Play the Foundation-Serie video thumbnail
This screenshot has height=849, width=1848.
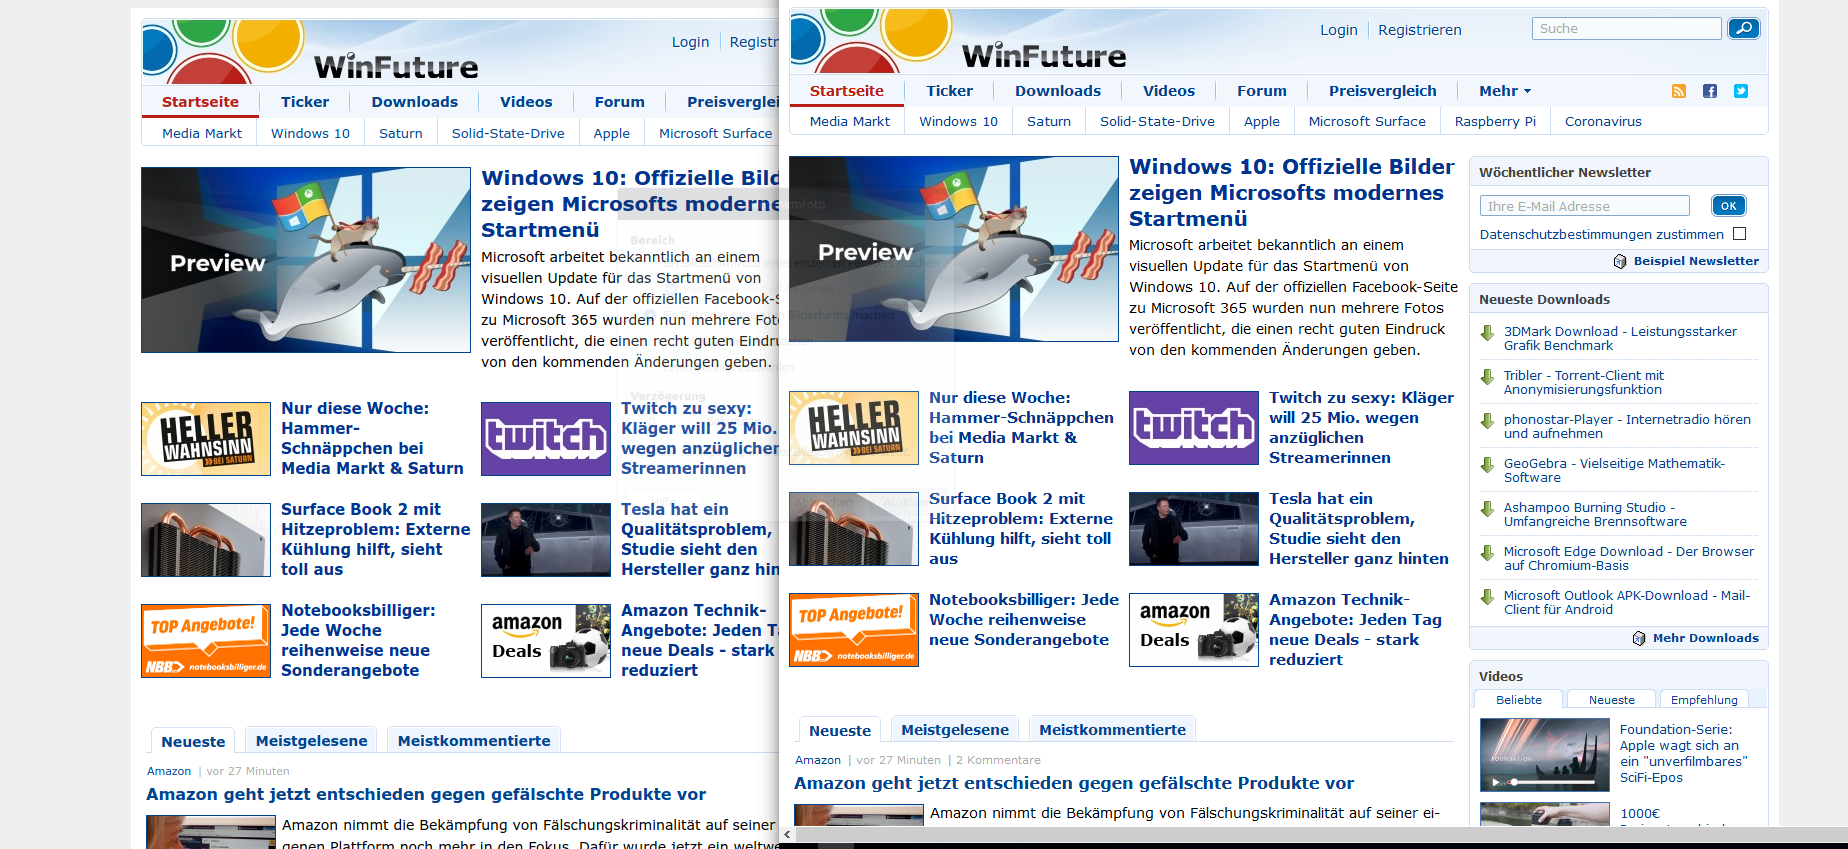[x=1544, y=755]
